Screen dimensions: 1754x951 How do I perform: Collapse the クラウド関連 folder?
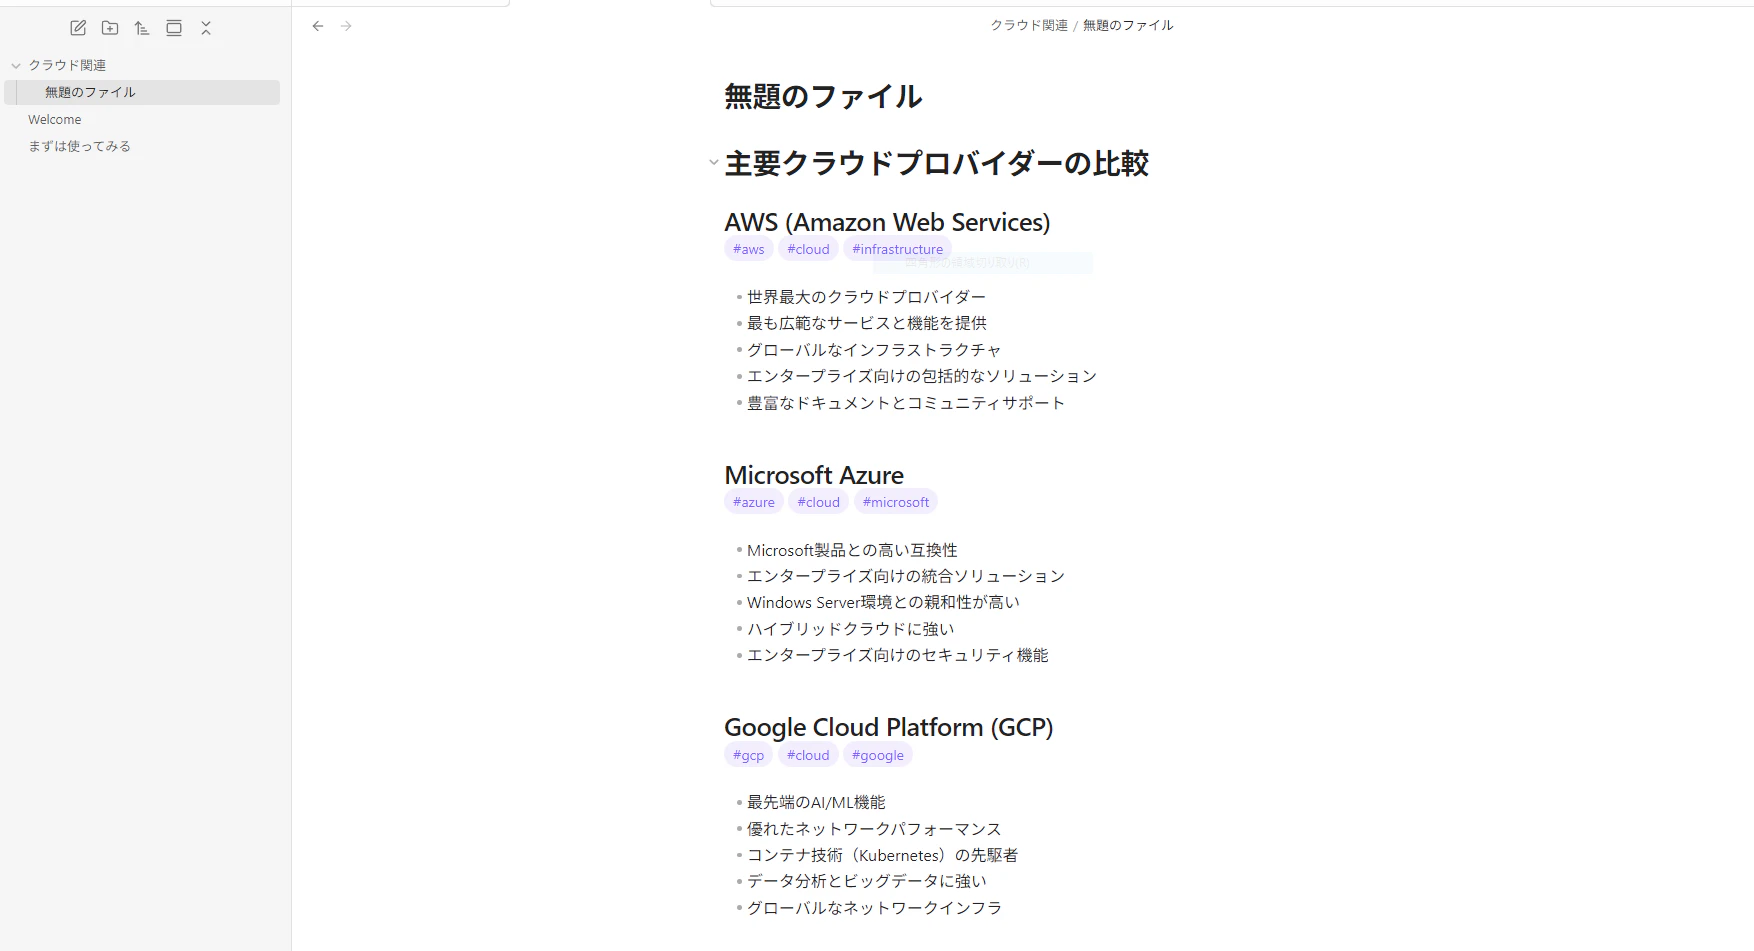pyautogui.click(x=16, y=66)
